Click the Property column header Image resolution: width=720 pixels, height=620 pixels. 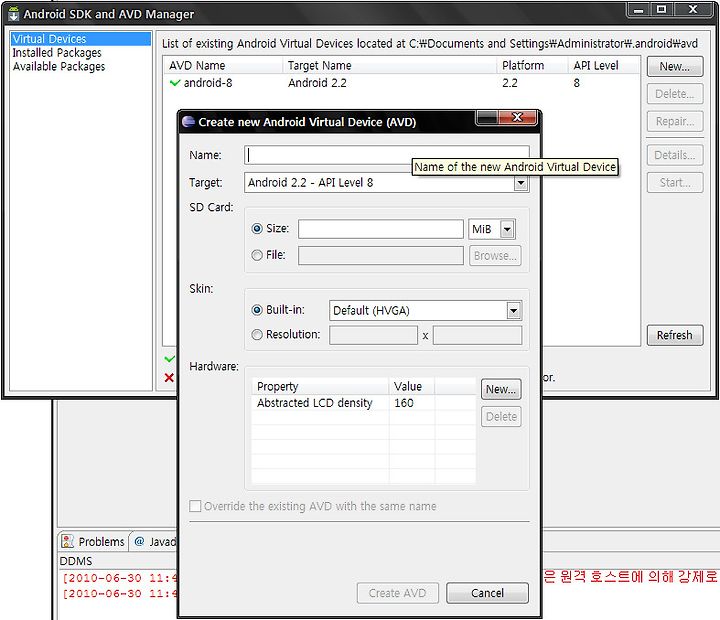click(321, 387)
